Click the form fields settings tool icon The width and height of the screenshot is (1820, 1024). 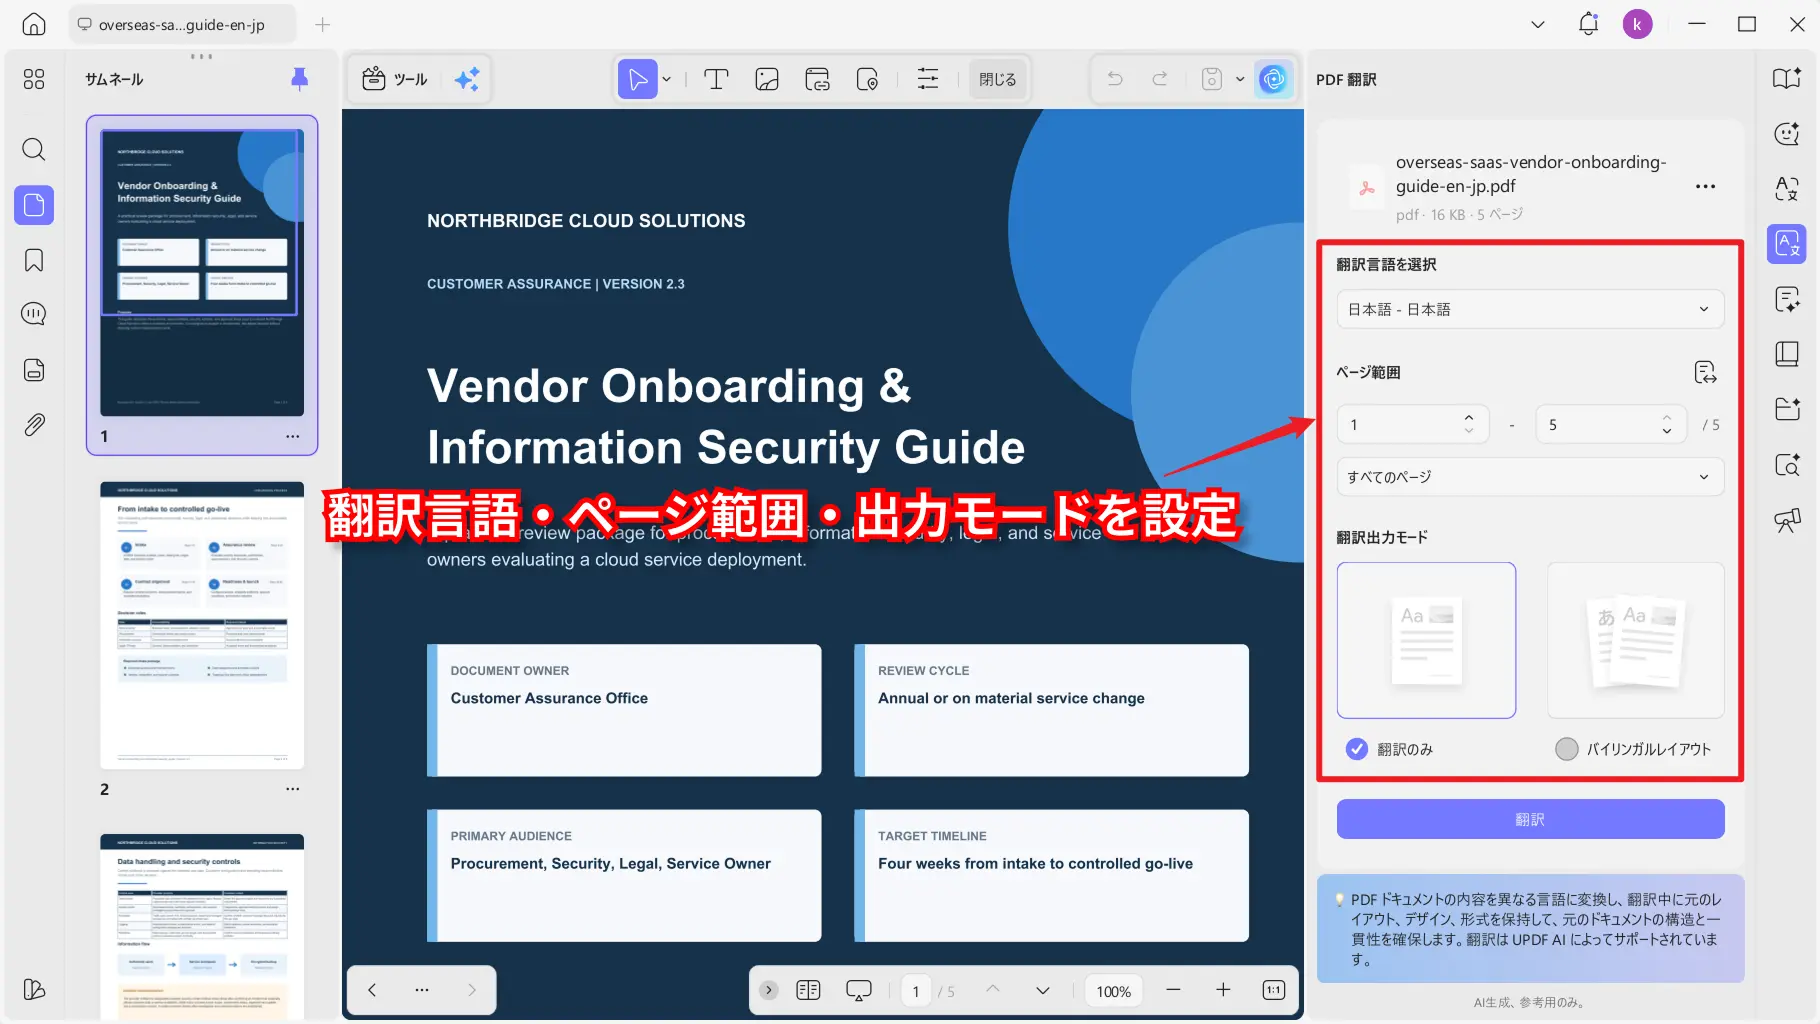(928, 79)
